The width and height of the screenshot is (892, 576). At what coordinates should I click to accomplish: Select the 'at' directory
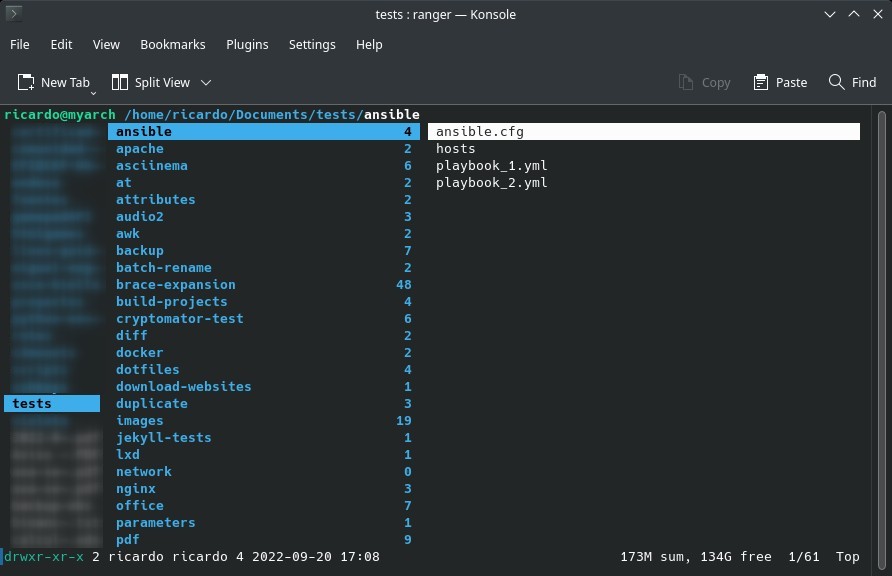[264, 183]
